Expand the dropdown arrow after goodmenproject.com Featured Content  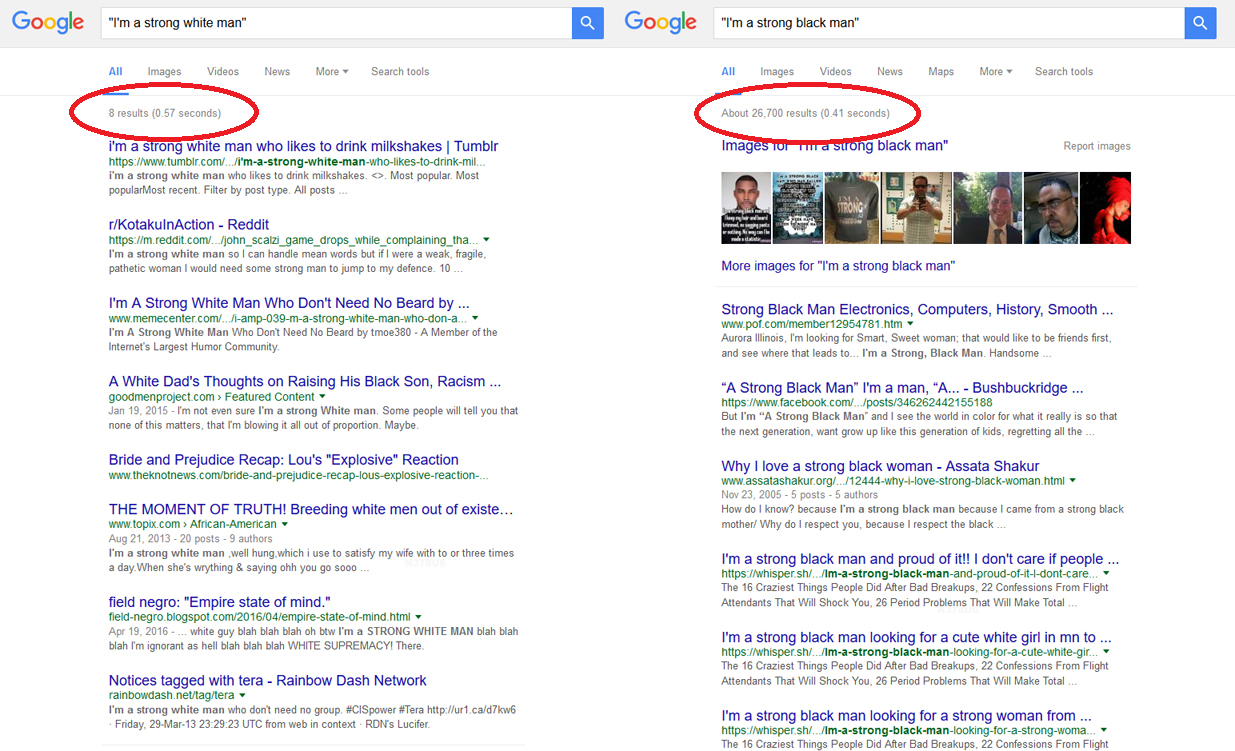[323, 396]
